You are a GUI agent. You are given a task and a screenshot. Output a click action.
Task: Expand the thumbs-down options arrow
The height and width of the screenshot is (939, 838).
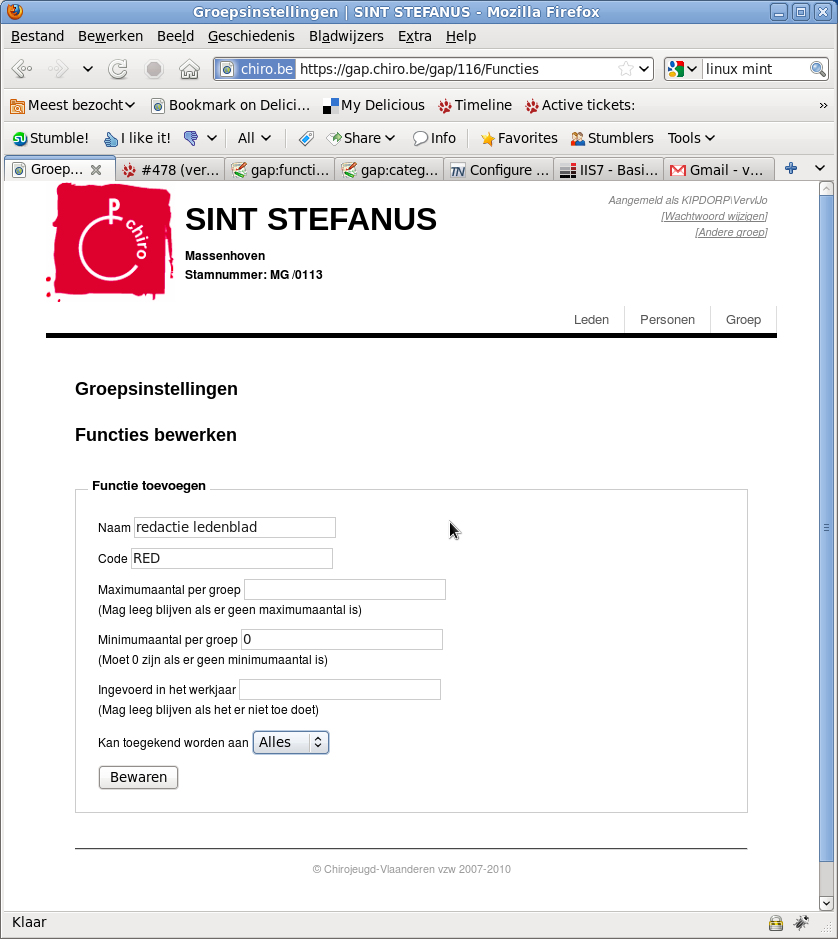pyautogui.click(x=212, y=138)
